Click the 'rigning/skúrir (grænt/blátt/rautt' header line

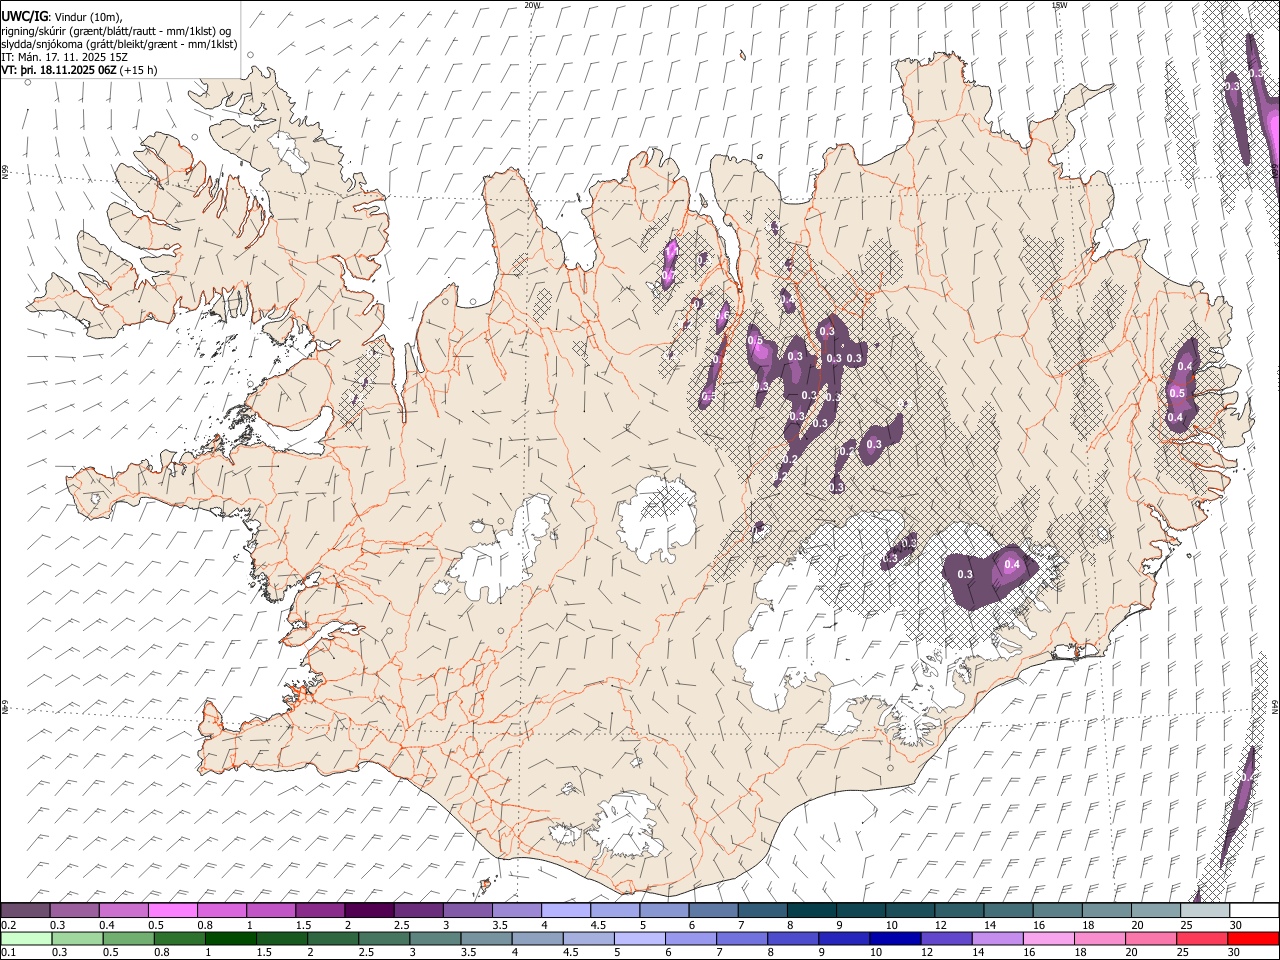pyautogui.click(x=116, y=31)
